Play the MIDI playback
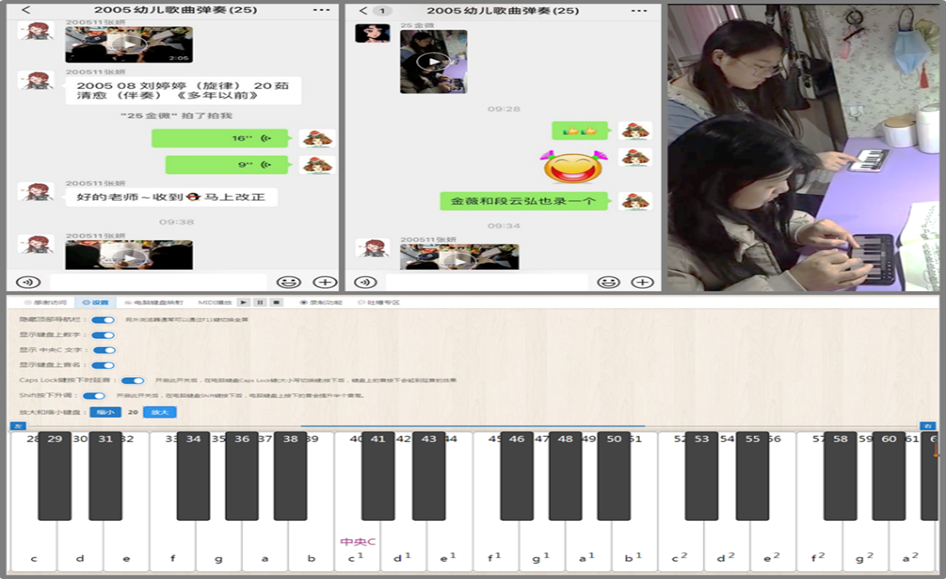This screenshot has height=579, width=946. pyautogui.click(x=243, y=302)
